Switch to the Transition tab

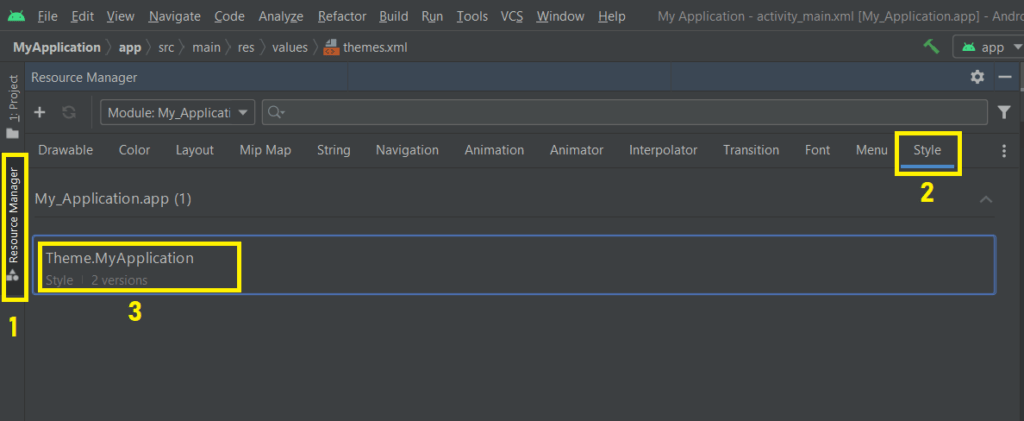(751, 150)
